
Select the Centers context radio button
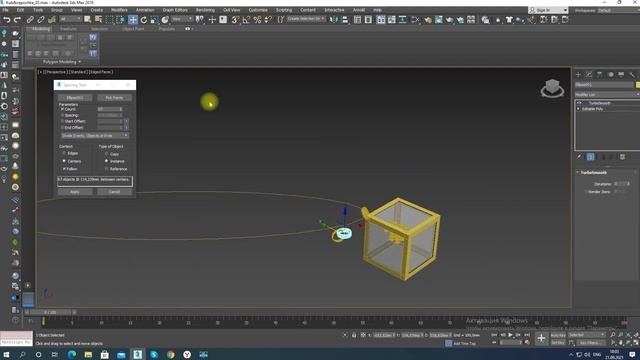[64, 161]
